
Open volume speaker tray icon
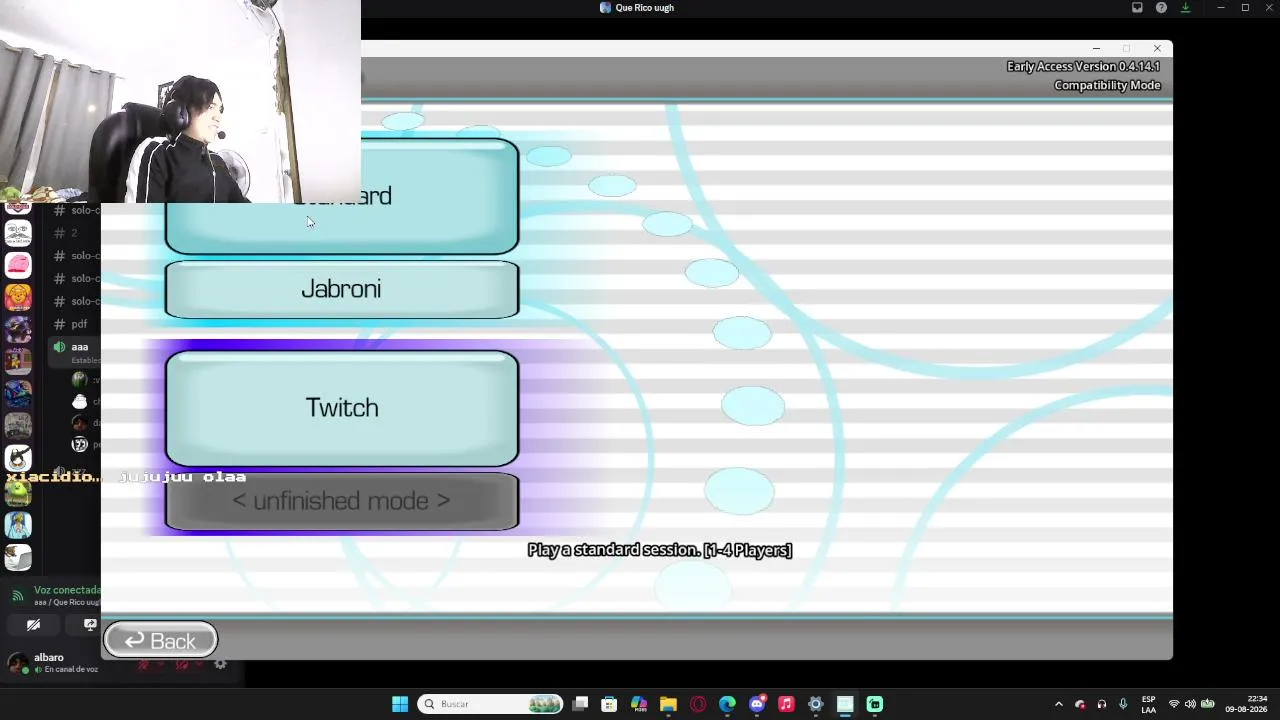[1191, 704]
